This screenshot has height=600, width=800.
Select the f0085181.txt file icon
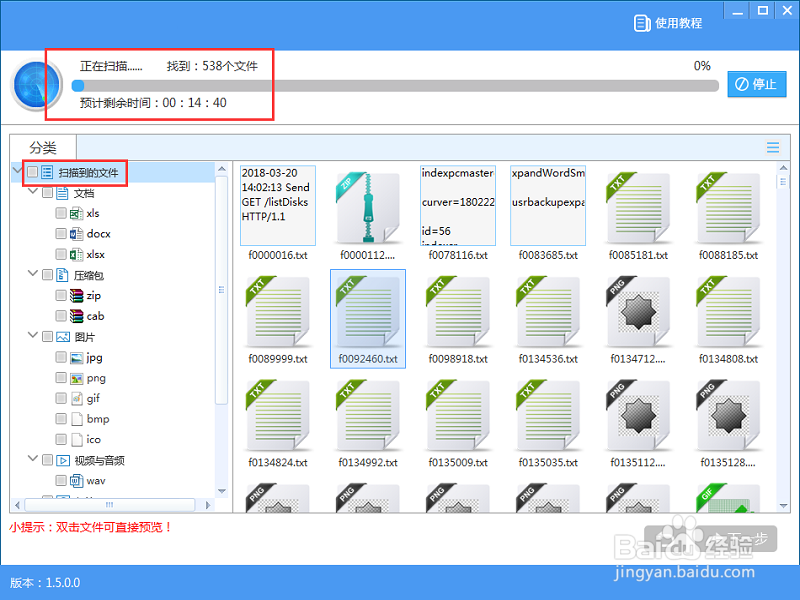click(x=638, y=207)
